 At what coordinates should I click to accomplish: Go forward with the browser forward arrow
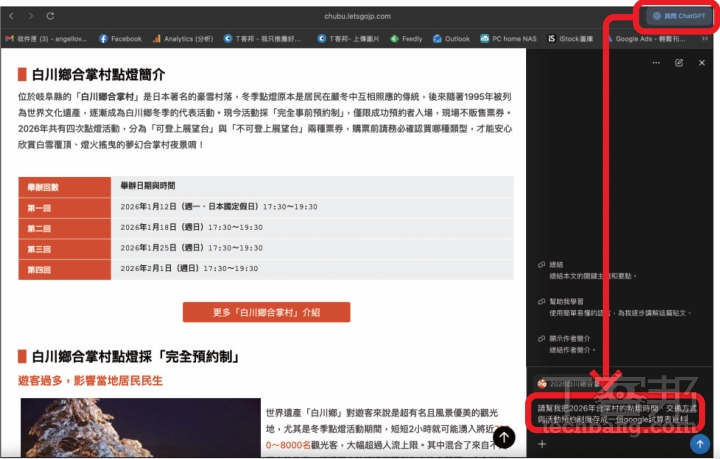tap(31, 16)
